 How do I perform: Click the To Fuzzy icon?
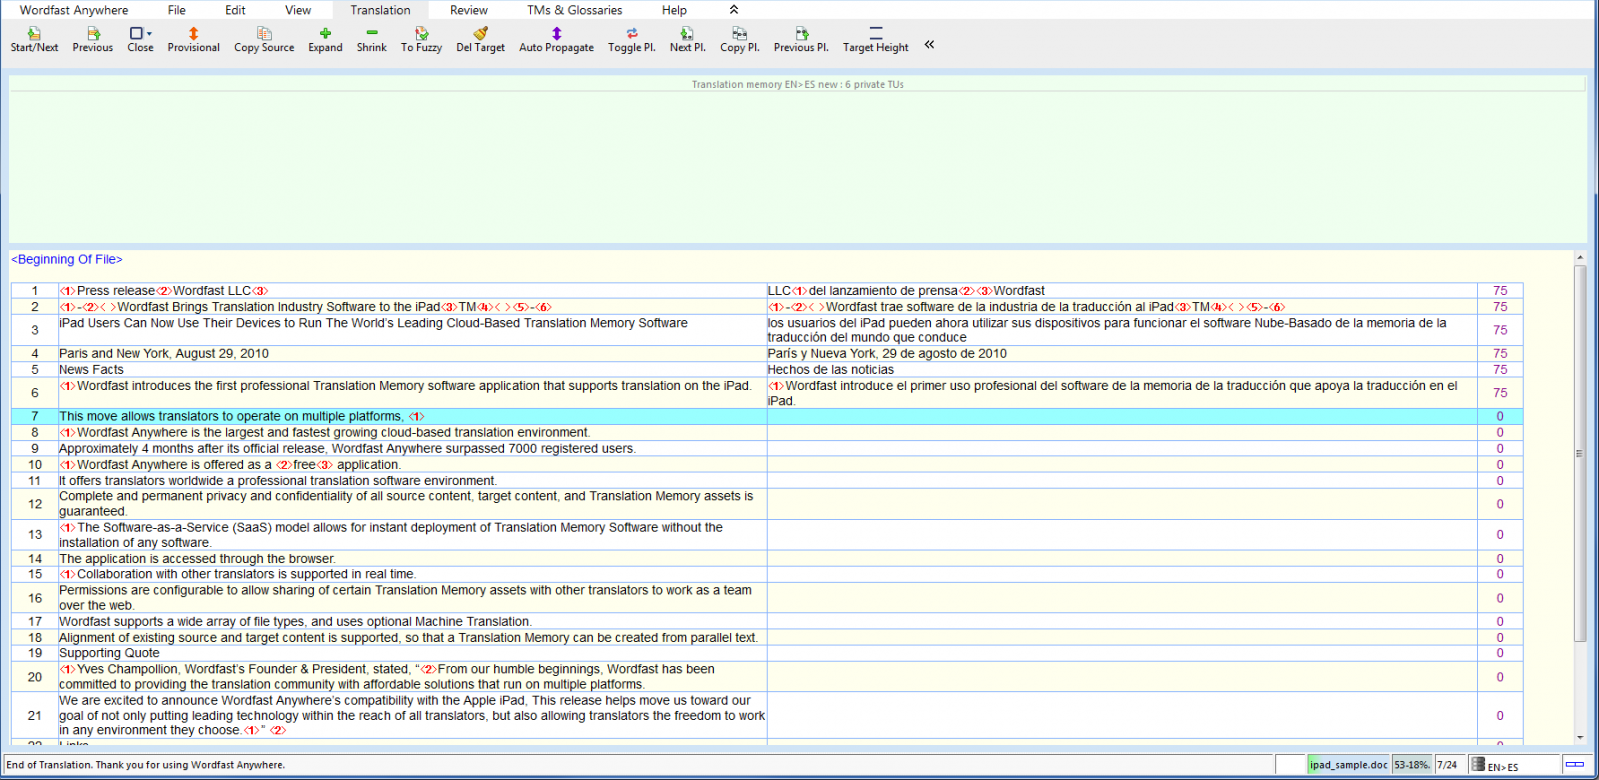click(x=421, y=34)
